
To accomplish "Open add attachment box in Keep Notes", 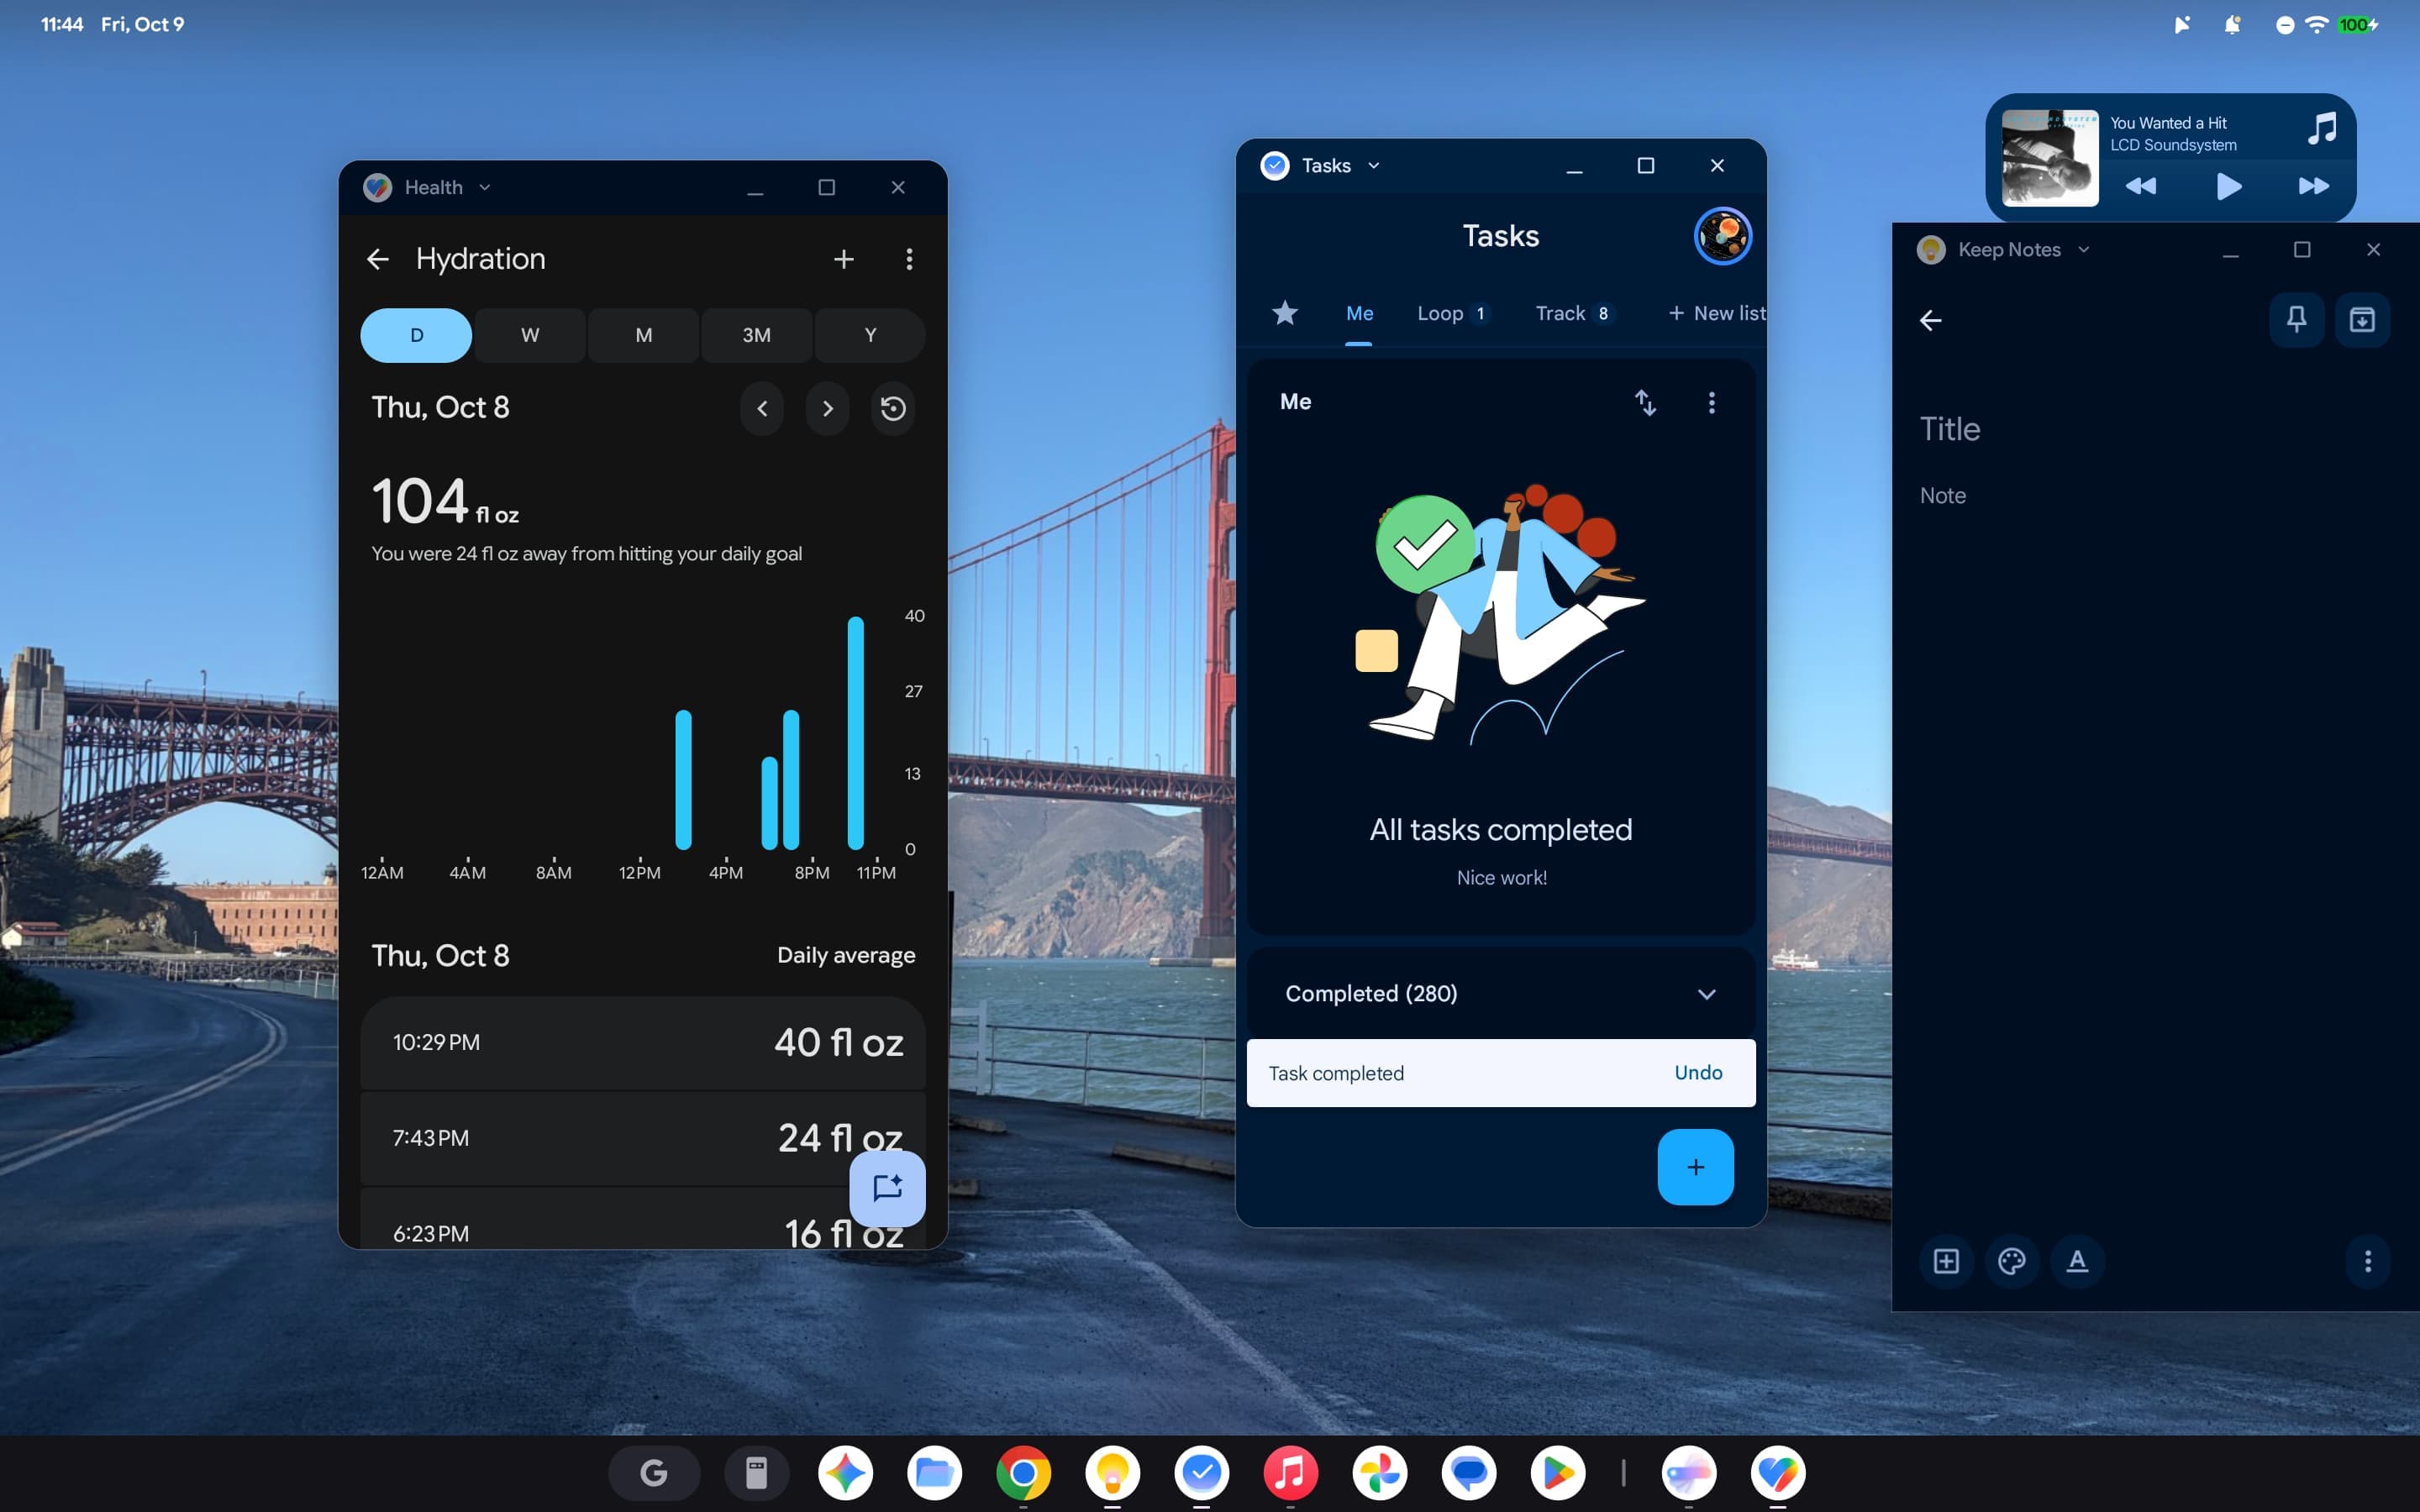I will point(1946,1261).
